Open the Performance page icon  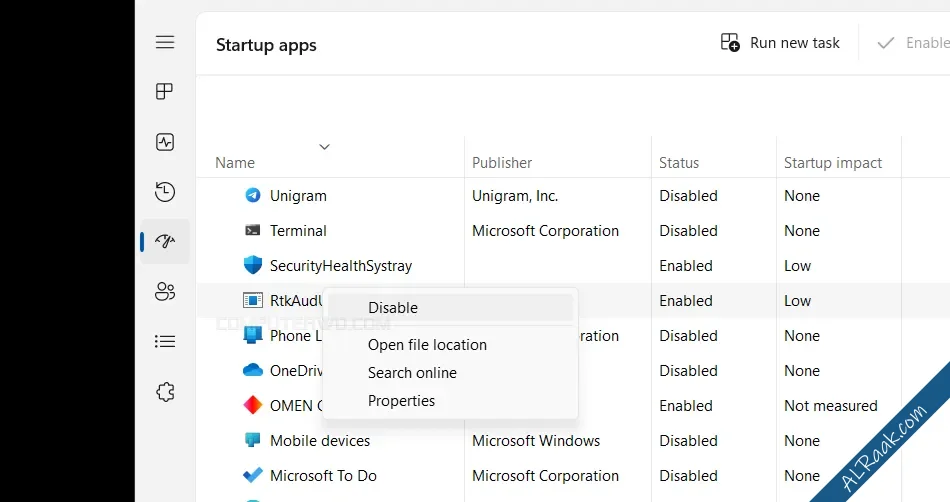tap(165, 142)
